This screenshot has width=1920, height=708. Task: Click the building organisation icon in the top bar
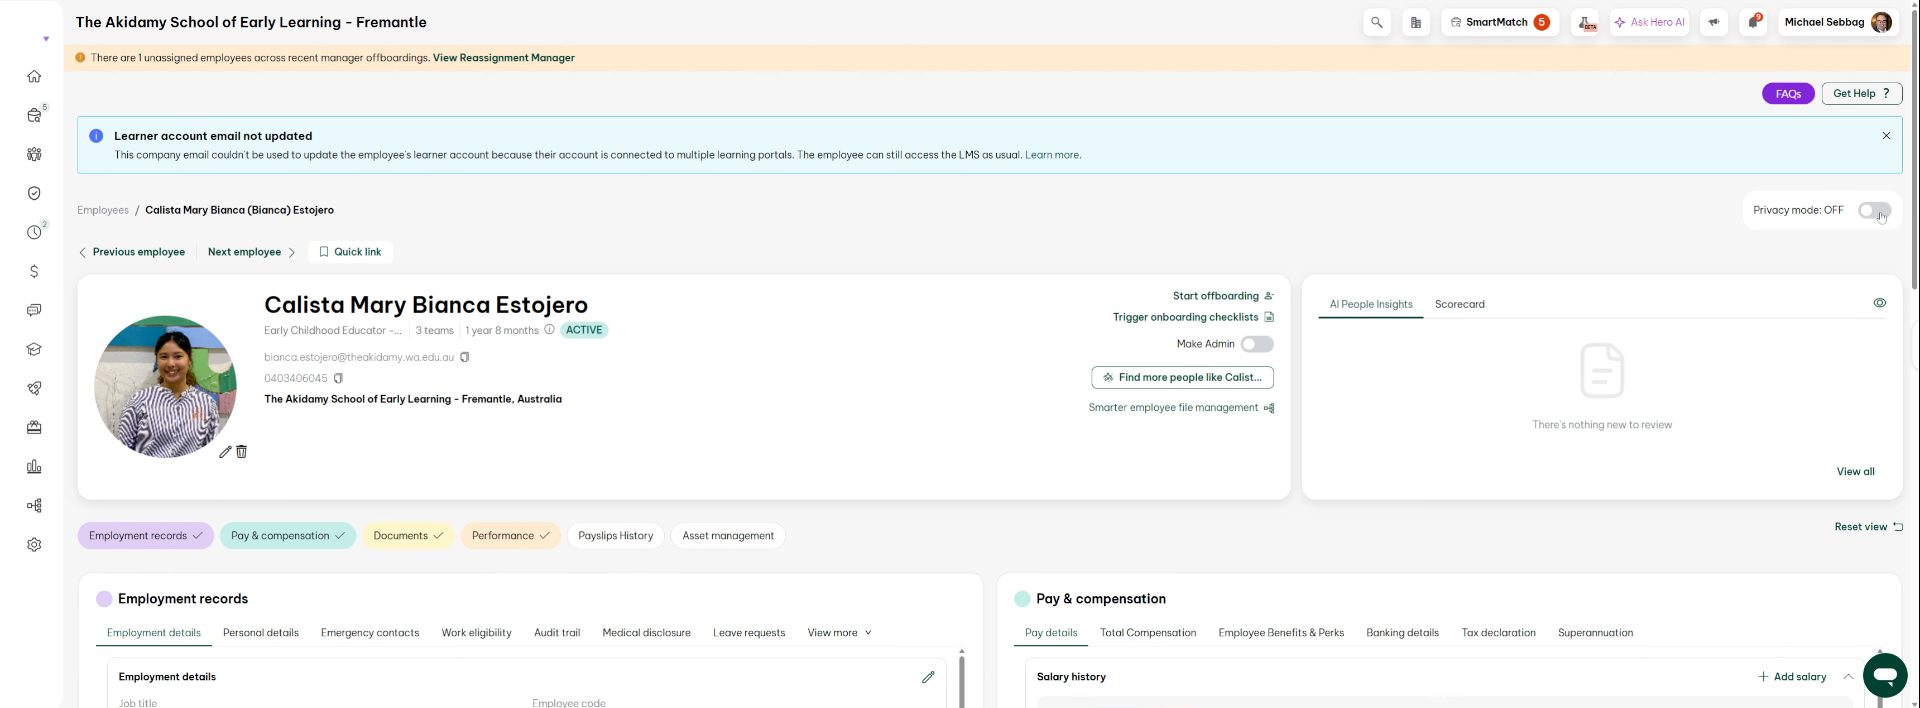point(1416,22)
